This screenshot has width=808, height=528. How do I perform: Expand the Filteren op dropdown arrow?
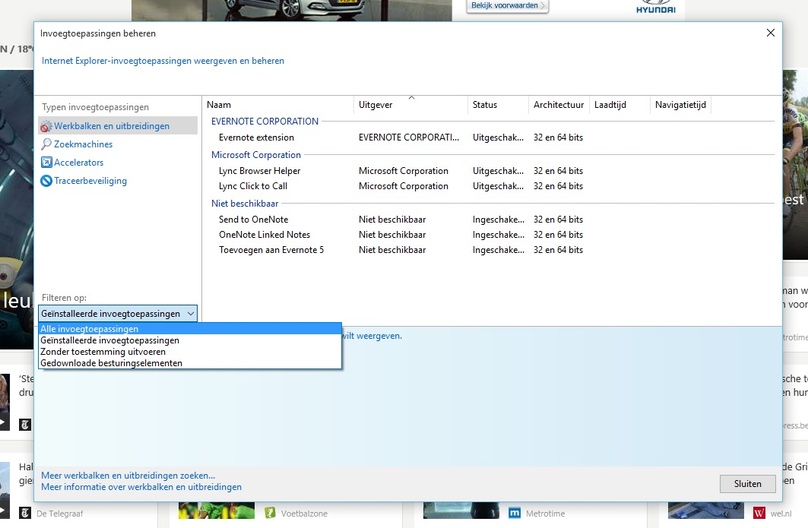click(190, 314)
